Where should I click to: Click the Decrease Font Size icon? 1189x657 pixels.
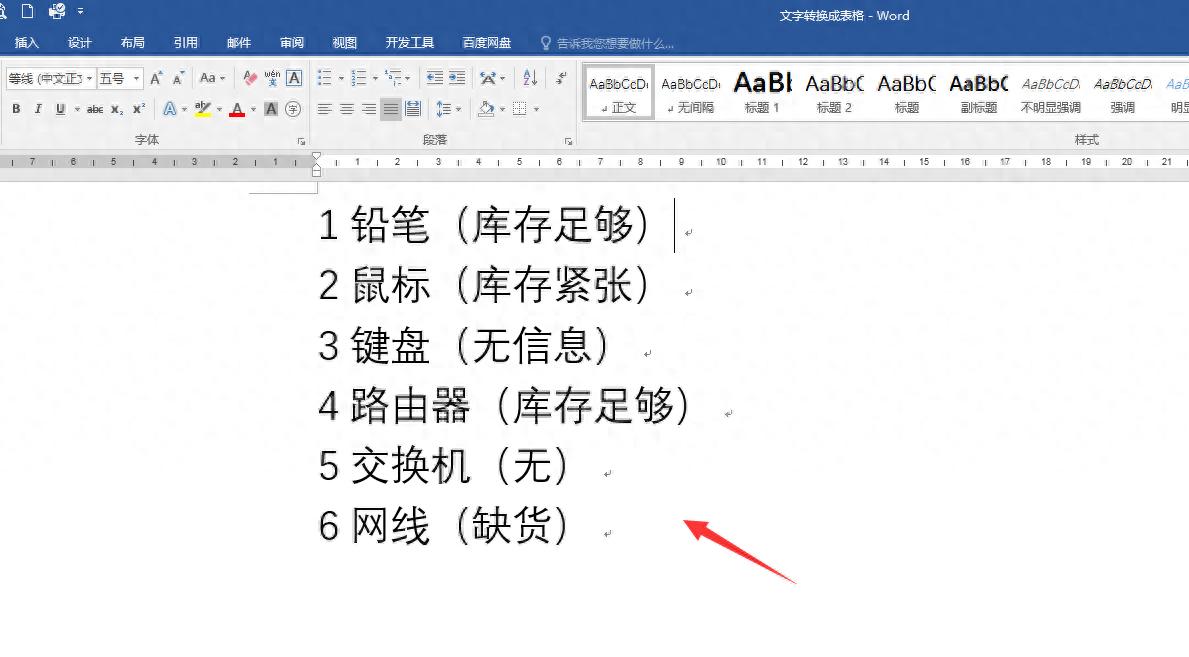(178, 77)
